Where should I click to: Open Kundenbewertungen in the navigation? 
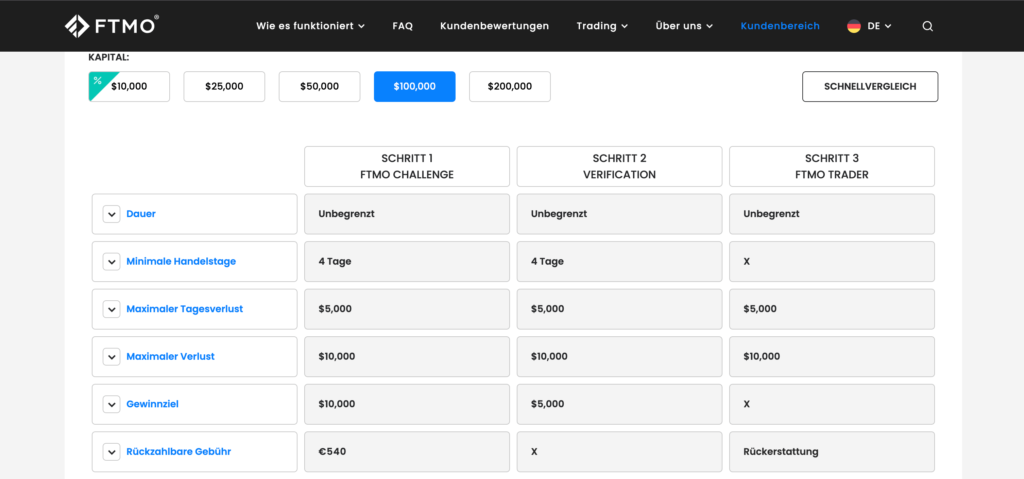[494, 26]
